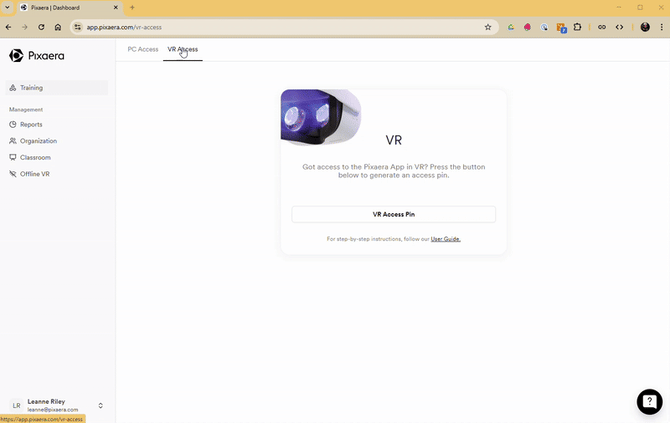Switch to the PC Access tab
This screenshot has width=670, height=423.
[143, 49]
